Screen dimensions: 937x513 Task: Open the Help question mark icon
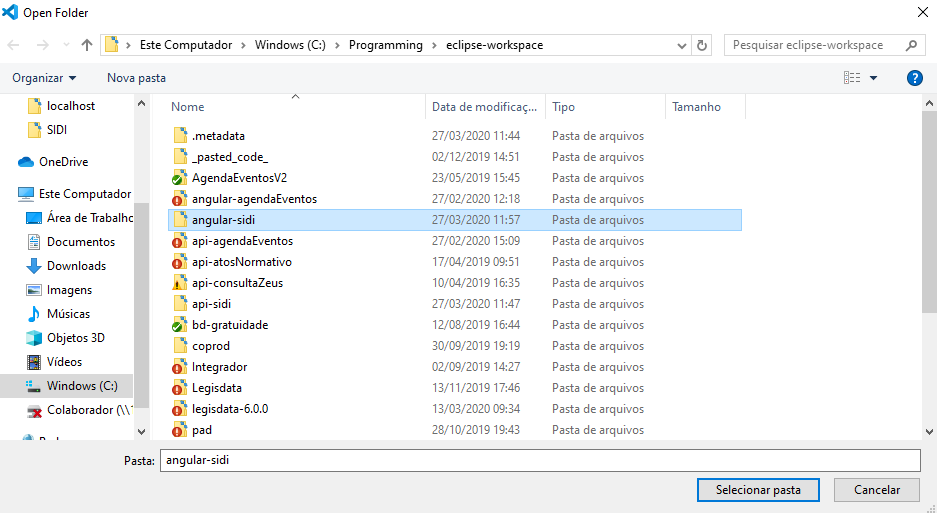click(x=914, y=78)
